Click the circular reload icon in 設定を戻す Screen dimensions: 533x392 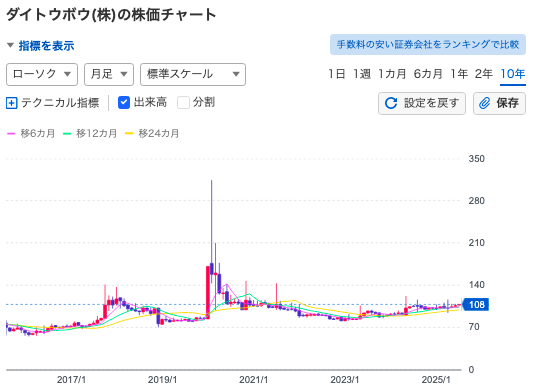coord(391,103)
